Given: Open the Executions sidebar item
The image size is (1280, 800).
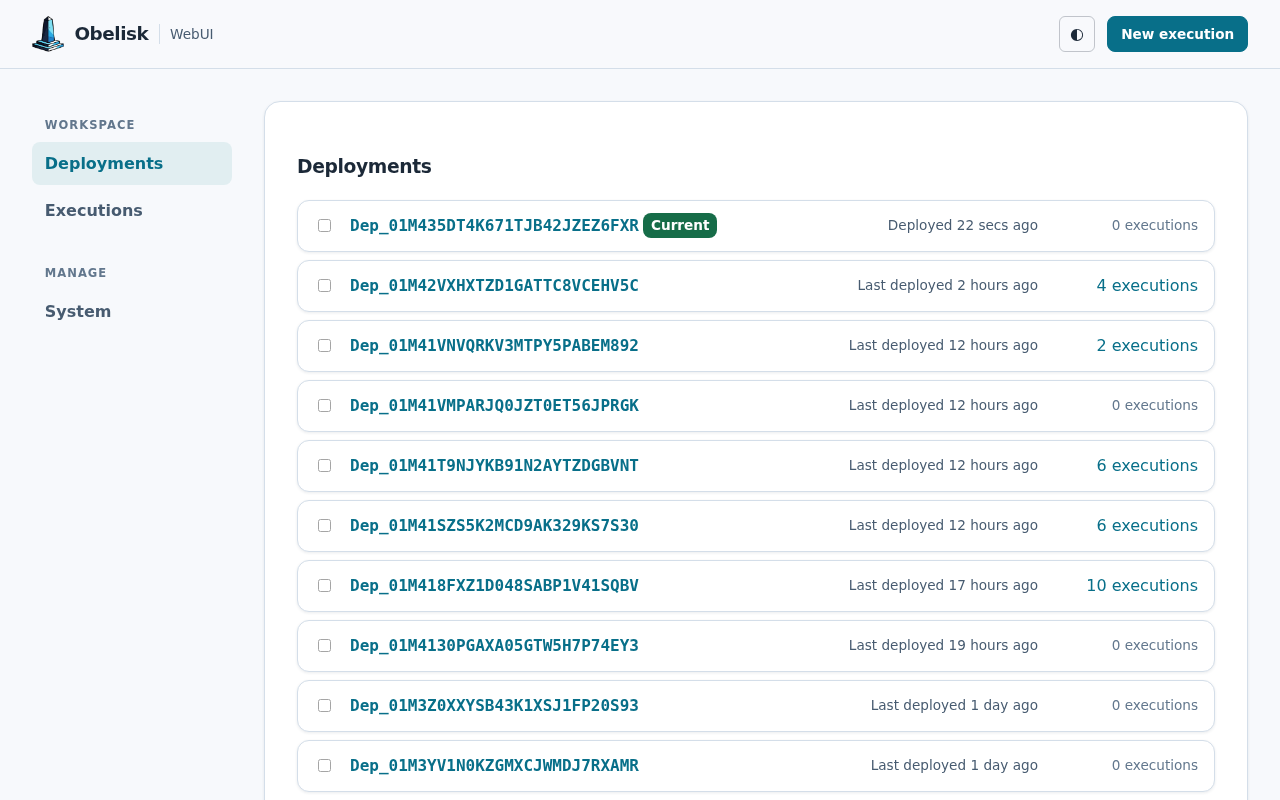Looking at the screenshot, I should point(132,210).
